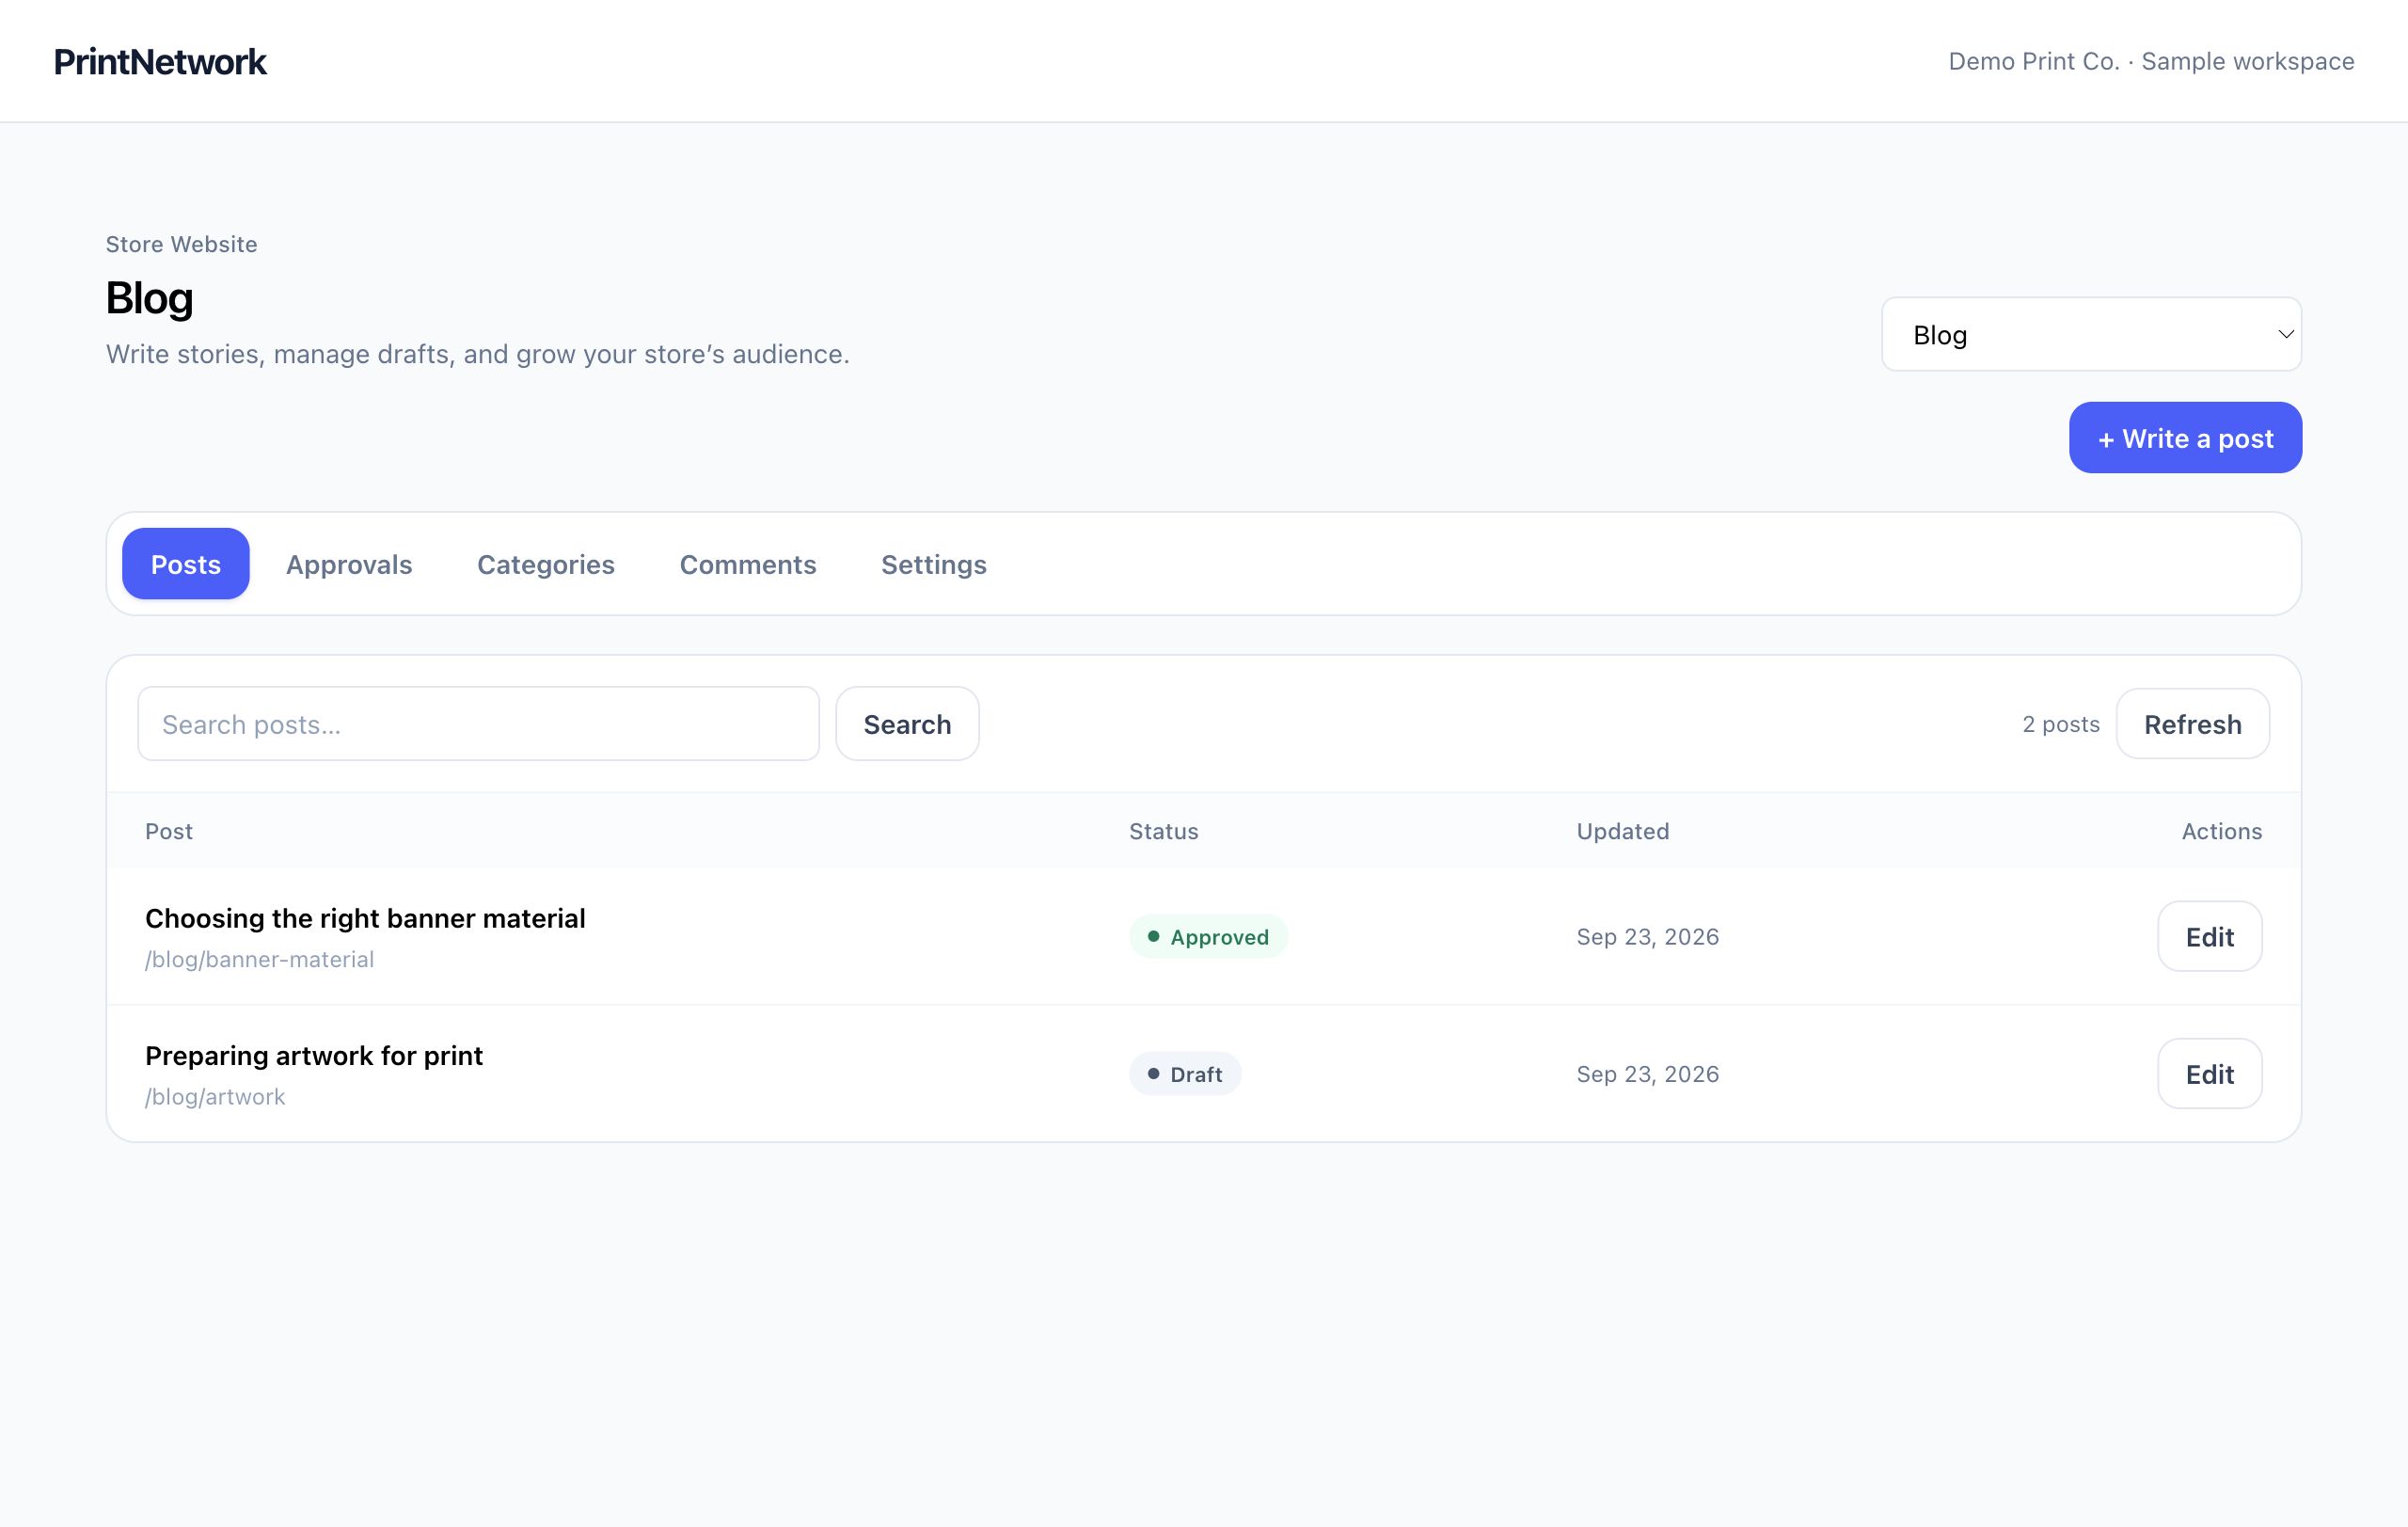Open post Choosing the right banner material
Viewport: 2408px width, 1527px height.
click(365, 918)
